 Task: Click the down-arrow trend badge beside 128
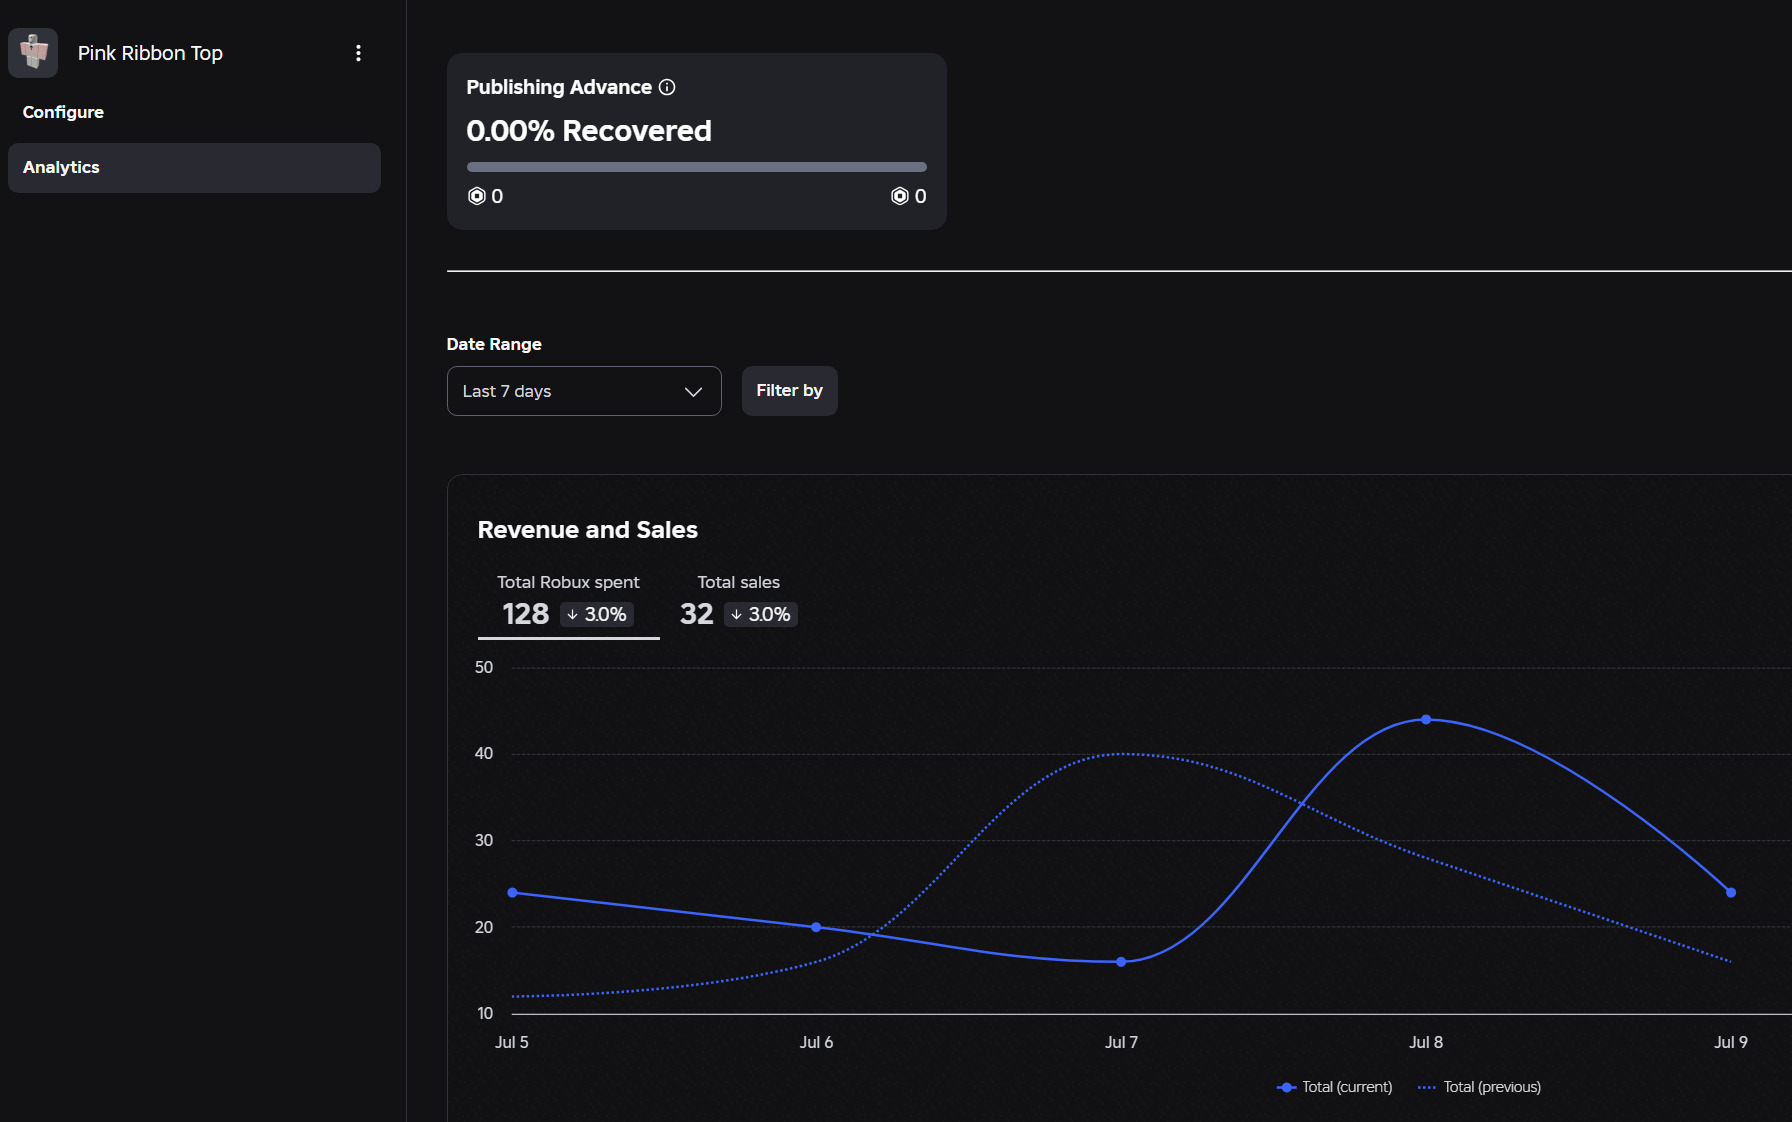[597, 614]
